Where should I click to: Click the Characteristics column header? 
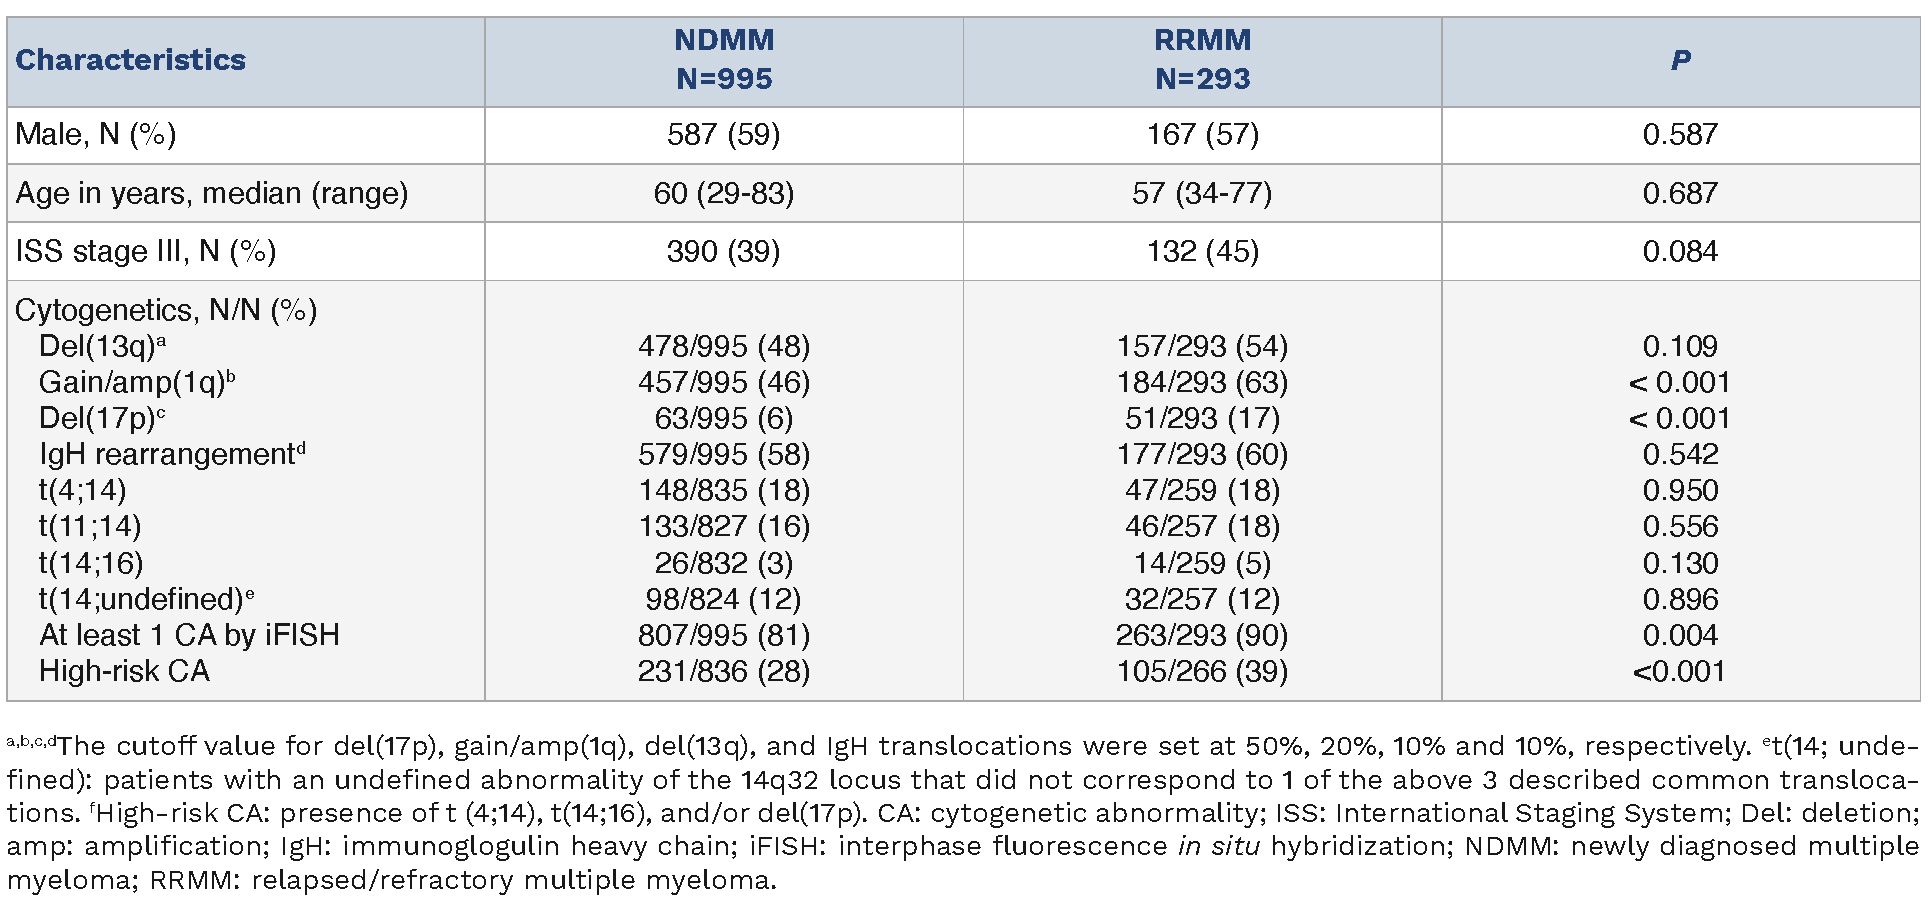coord(130,60)
